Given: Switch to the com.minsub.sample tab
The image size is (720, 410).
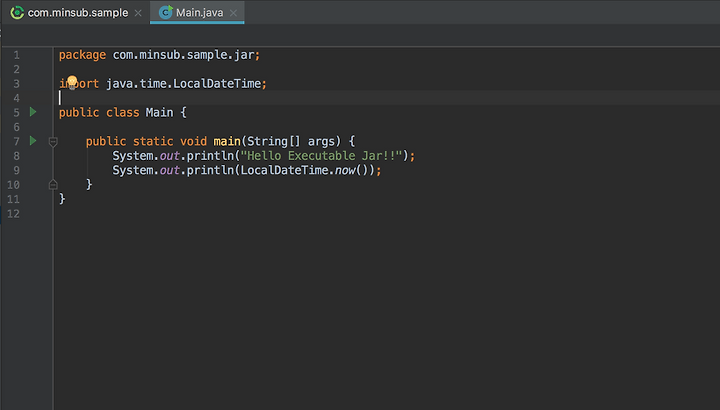Looking at the screenshot, I should click(78, 12).
